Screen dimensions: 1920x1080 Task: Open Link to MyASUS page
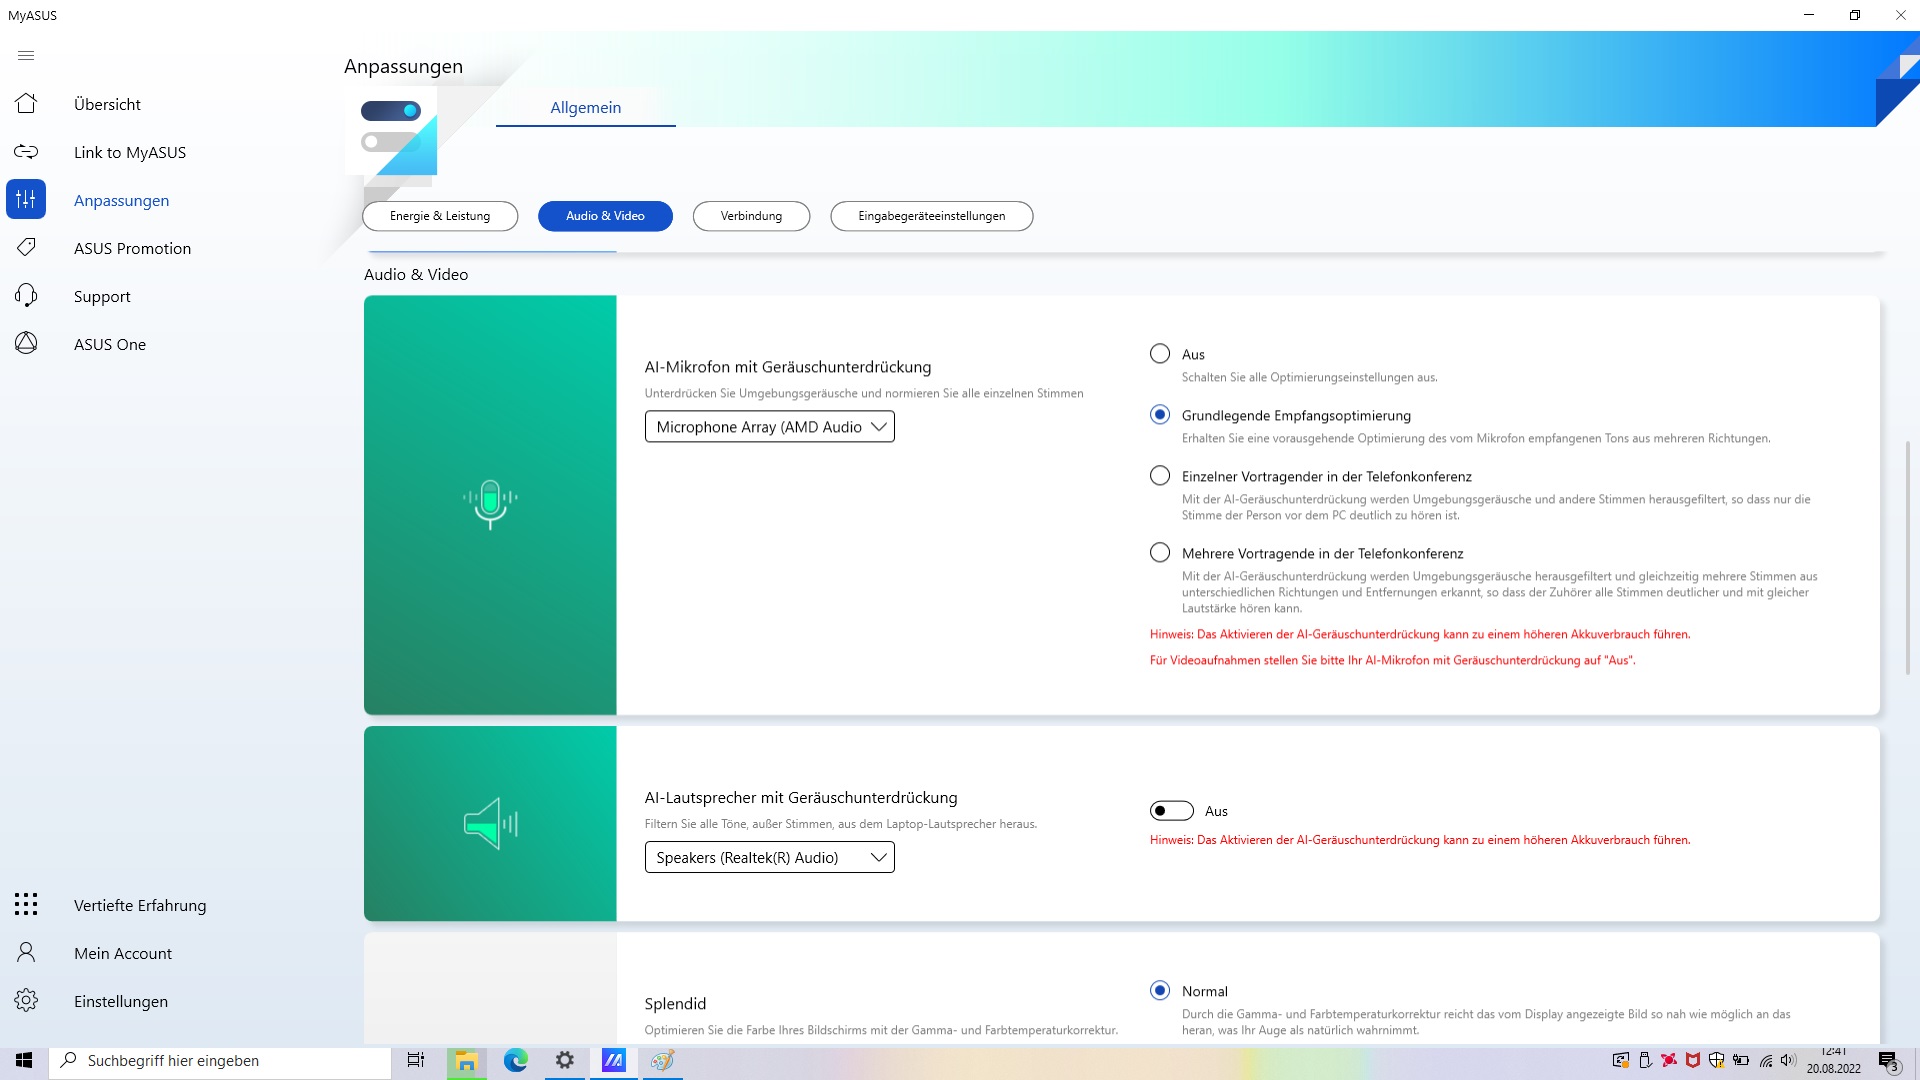130,152
